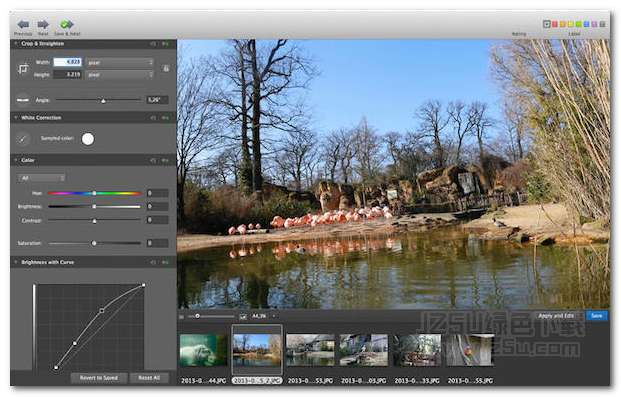
Task: Apply the blue color label
Action: (587, 24)
